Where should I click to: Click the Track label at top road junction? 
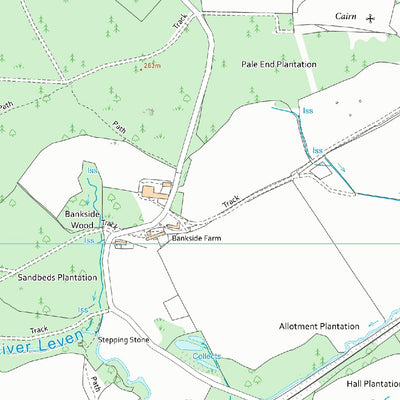coord(179,22)
